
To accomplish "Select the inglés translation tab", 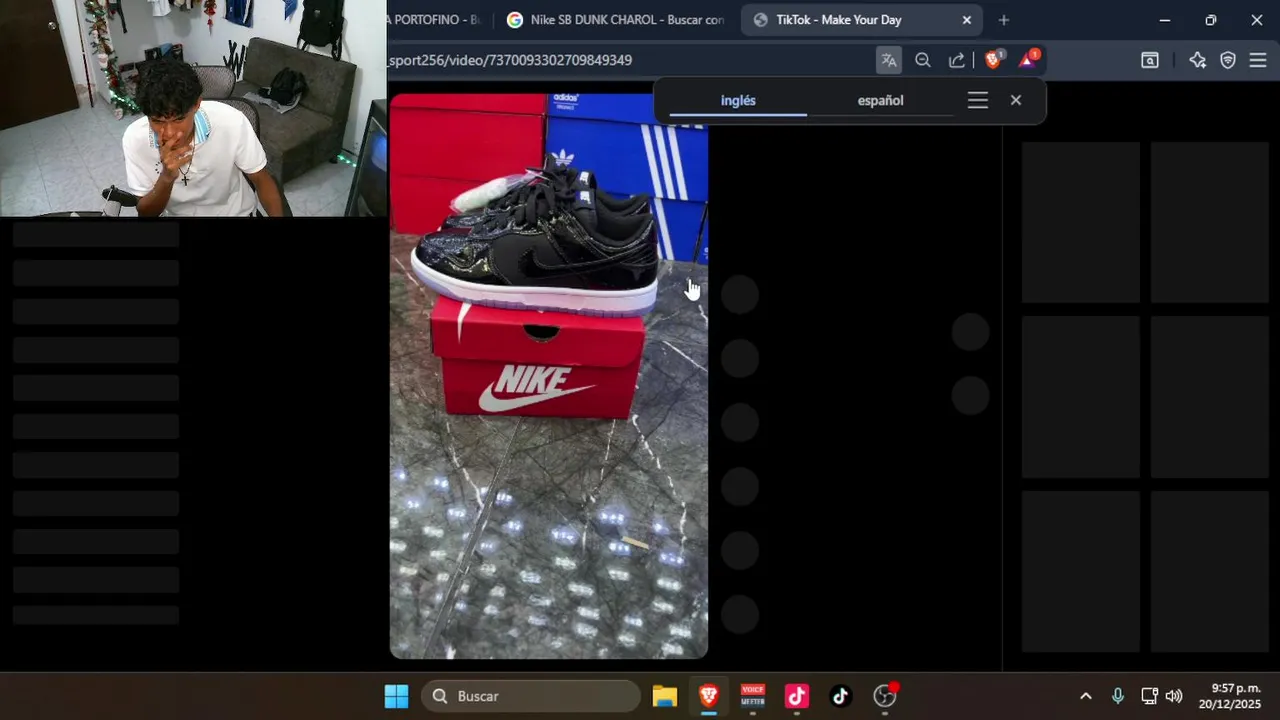I will (x=738, y=101).
